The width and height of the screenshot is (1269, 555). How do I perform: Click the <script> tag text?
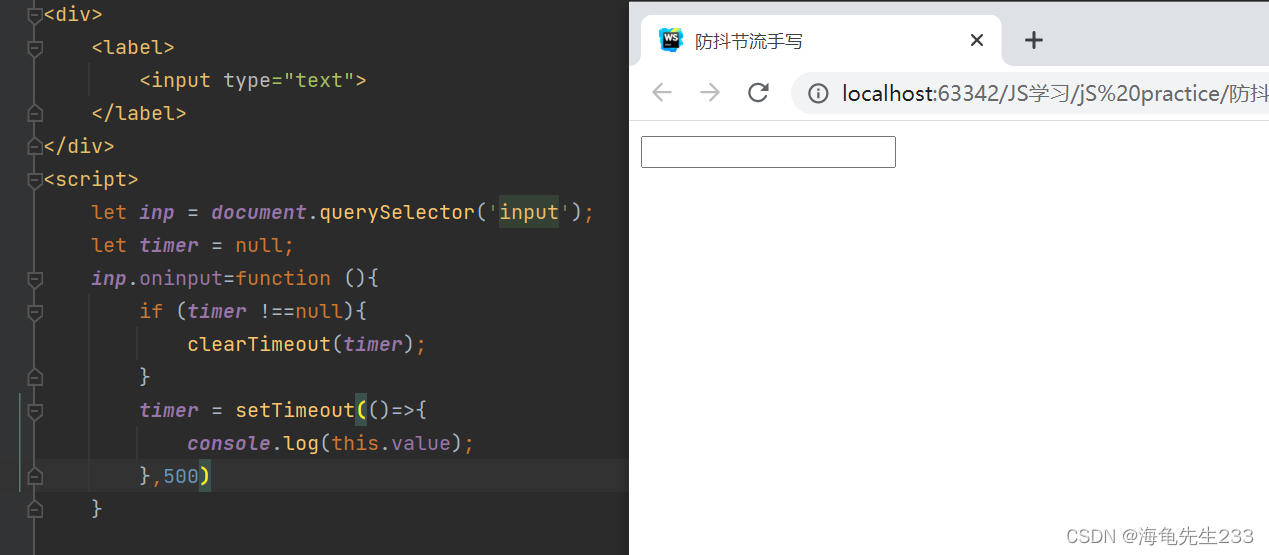(x=91, y=179)
